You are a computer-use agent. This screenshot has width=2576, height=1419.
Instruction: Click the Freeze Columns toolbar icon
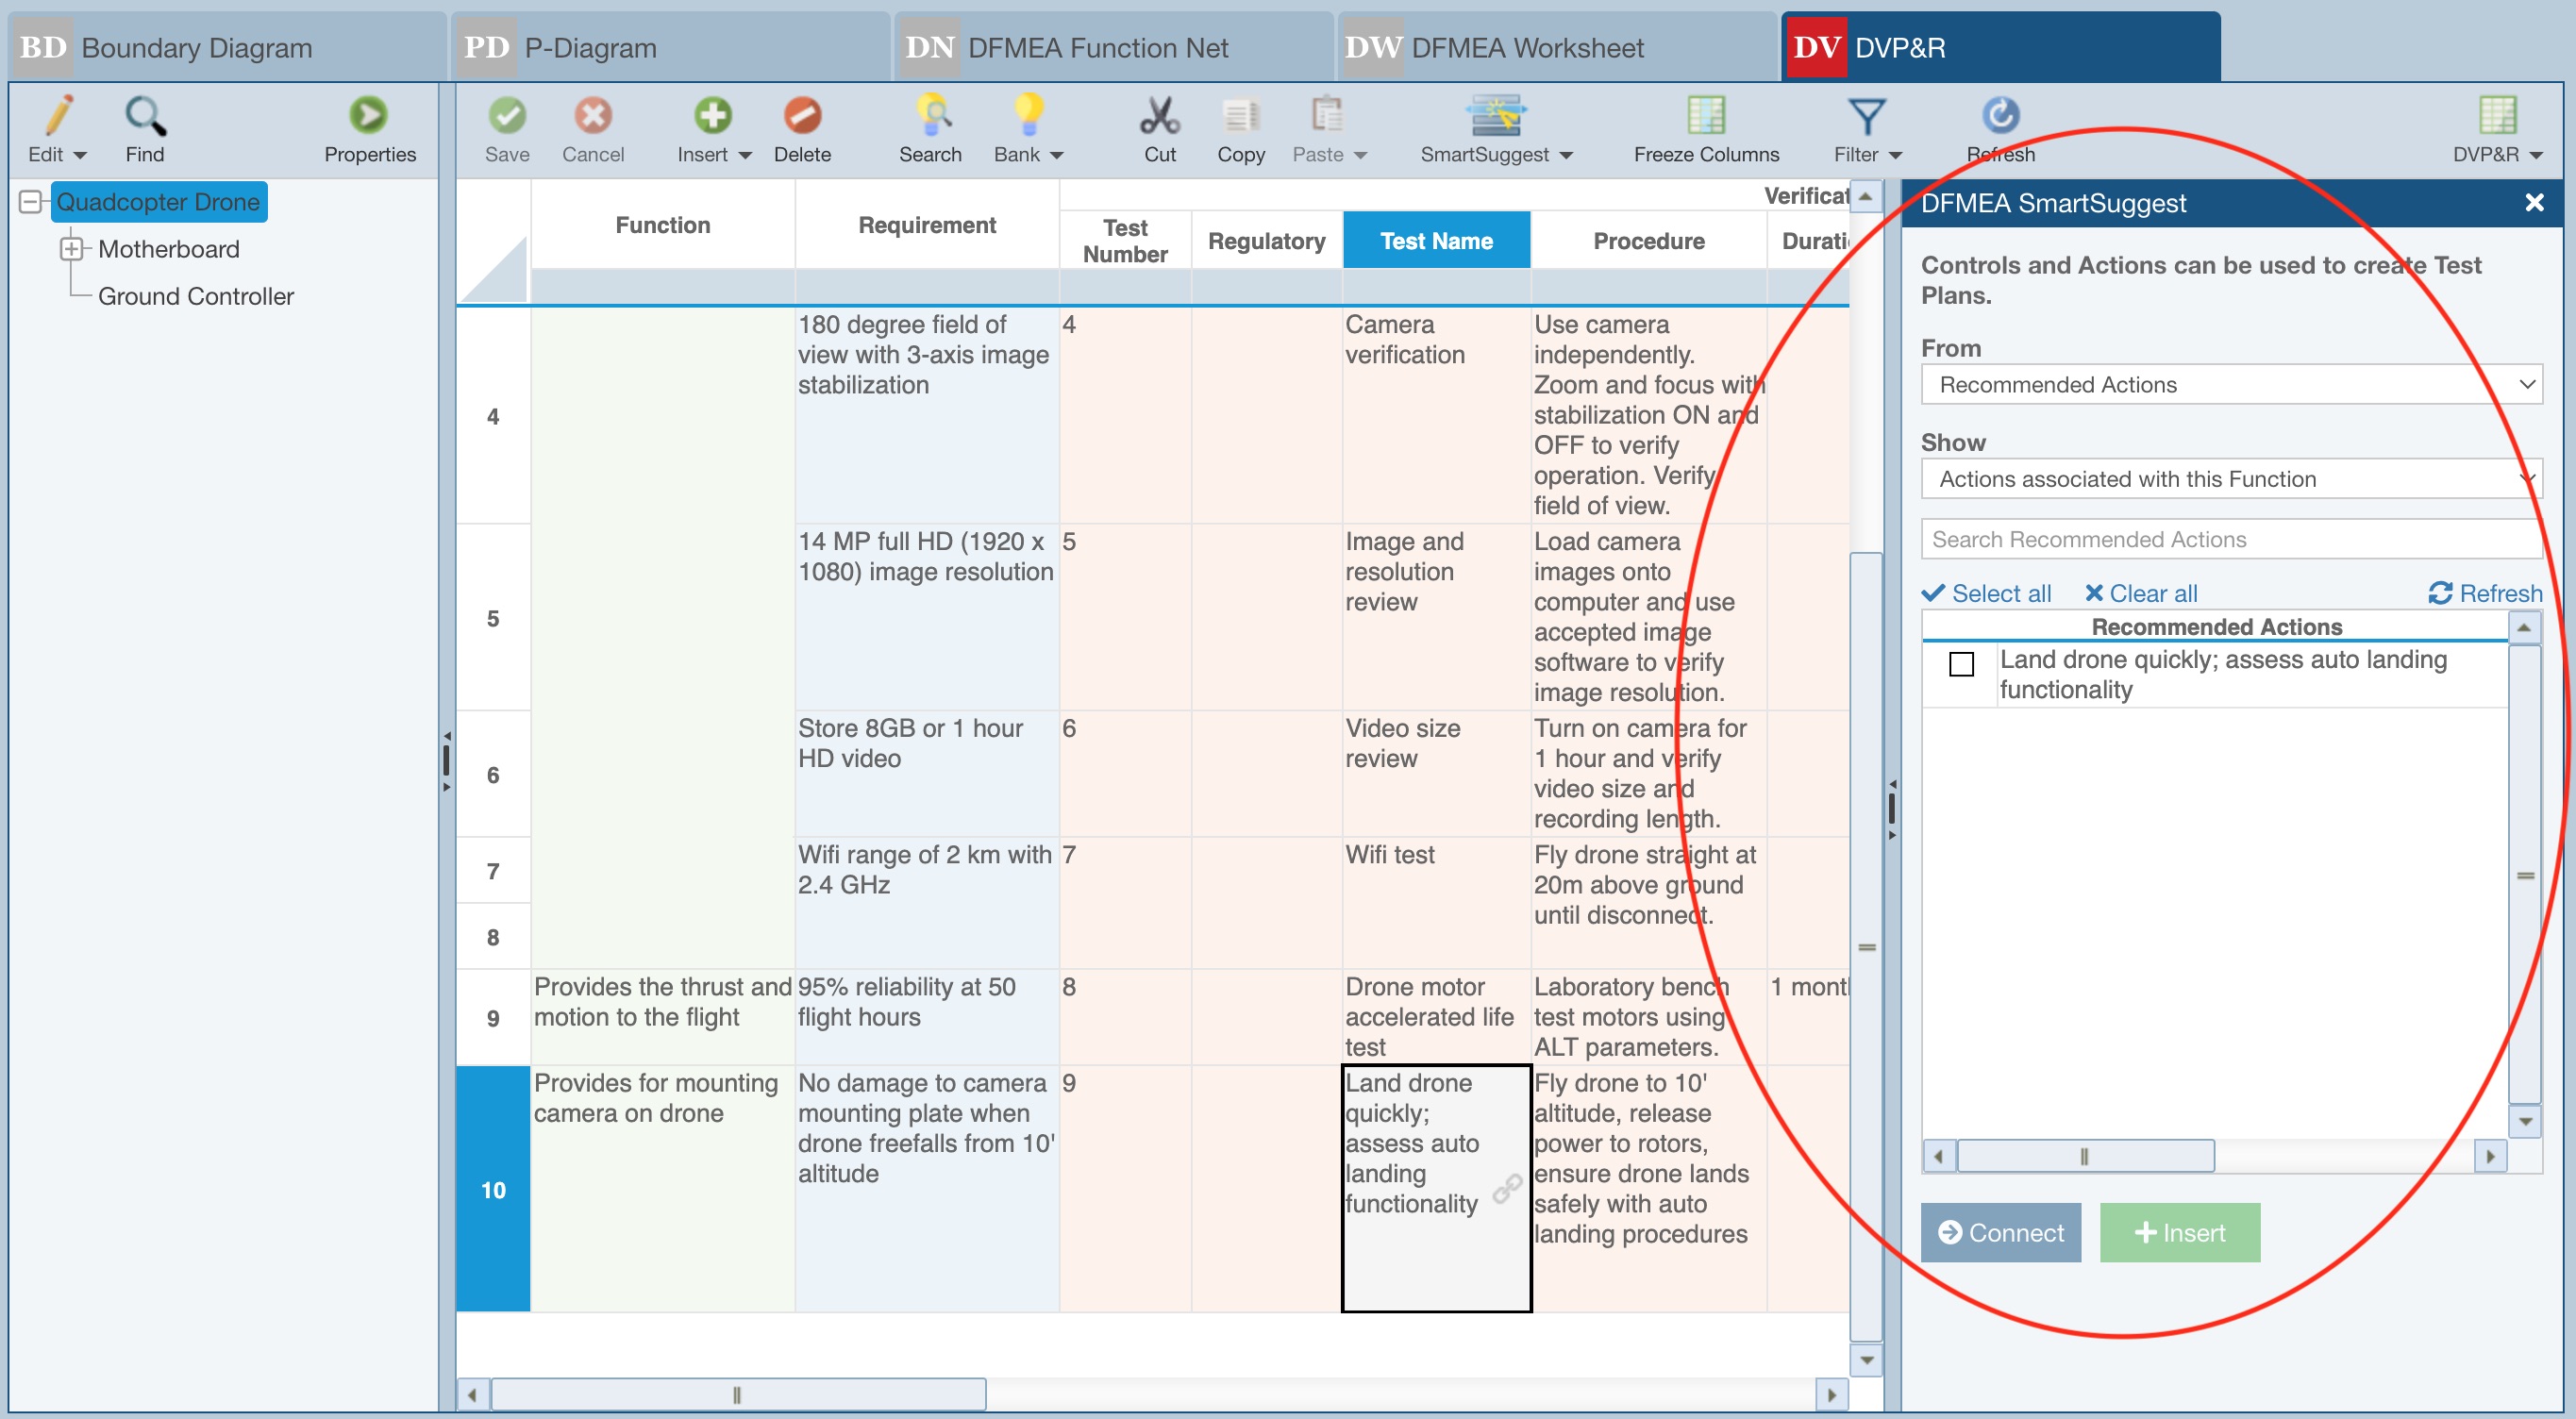click(x=1705, y=117)
